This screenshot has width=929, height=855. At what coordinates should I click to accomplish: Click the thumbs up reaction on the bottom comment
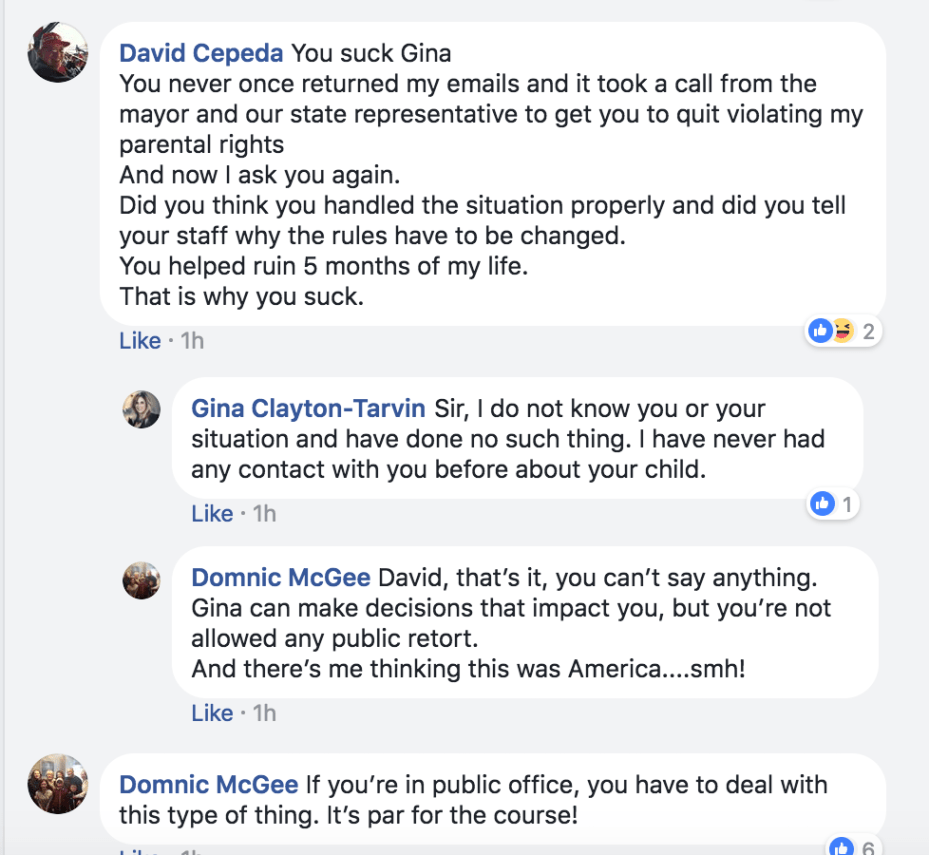(841, 847)
